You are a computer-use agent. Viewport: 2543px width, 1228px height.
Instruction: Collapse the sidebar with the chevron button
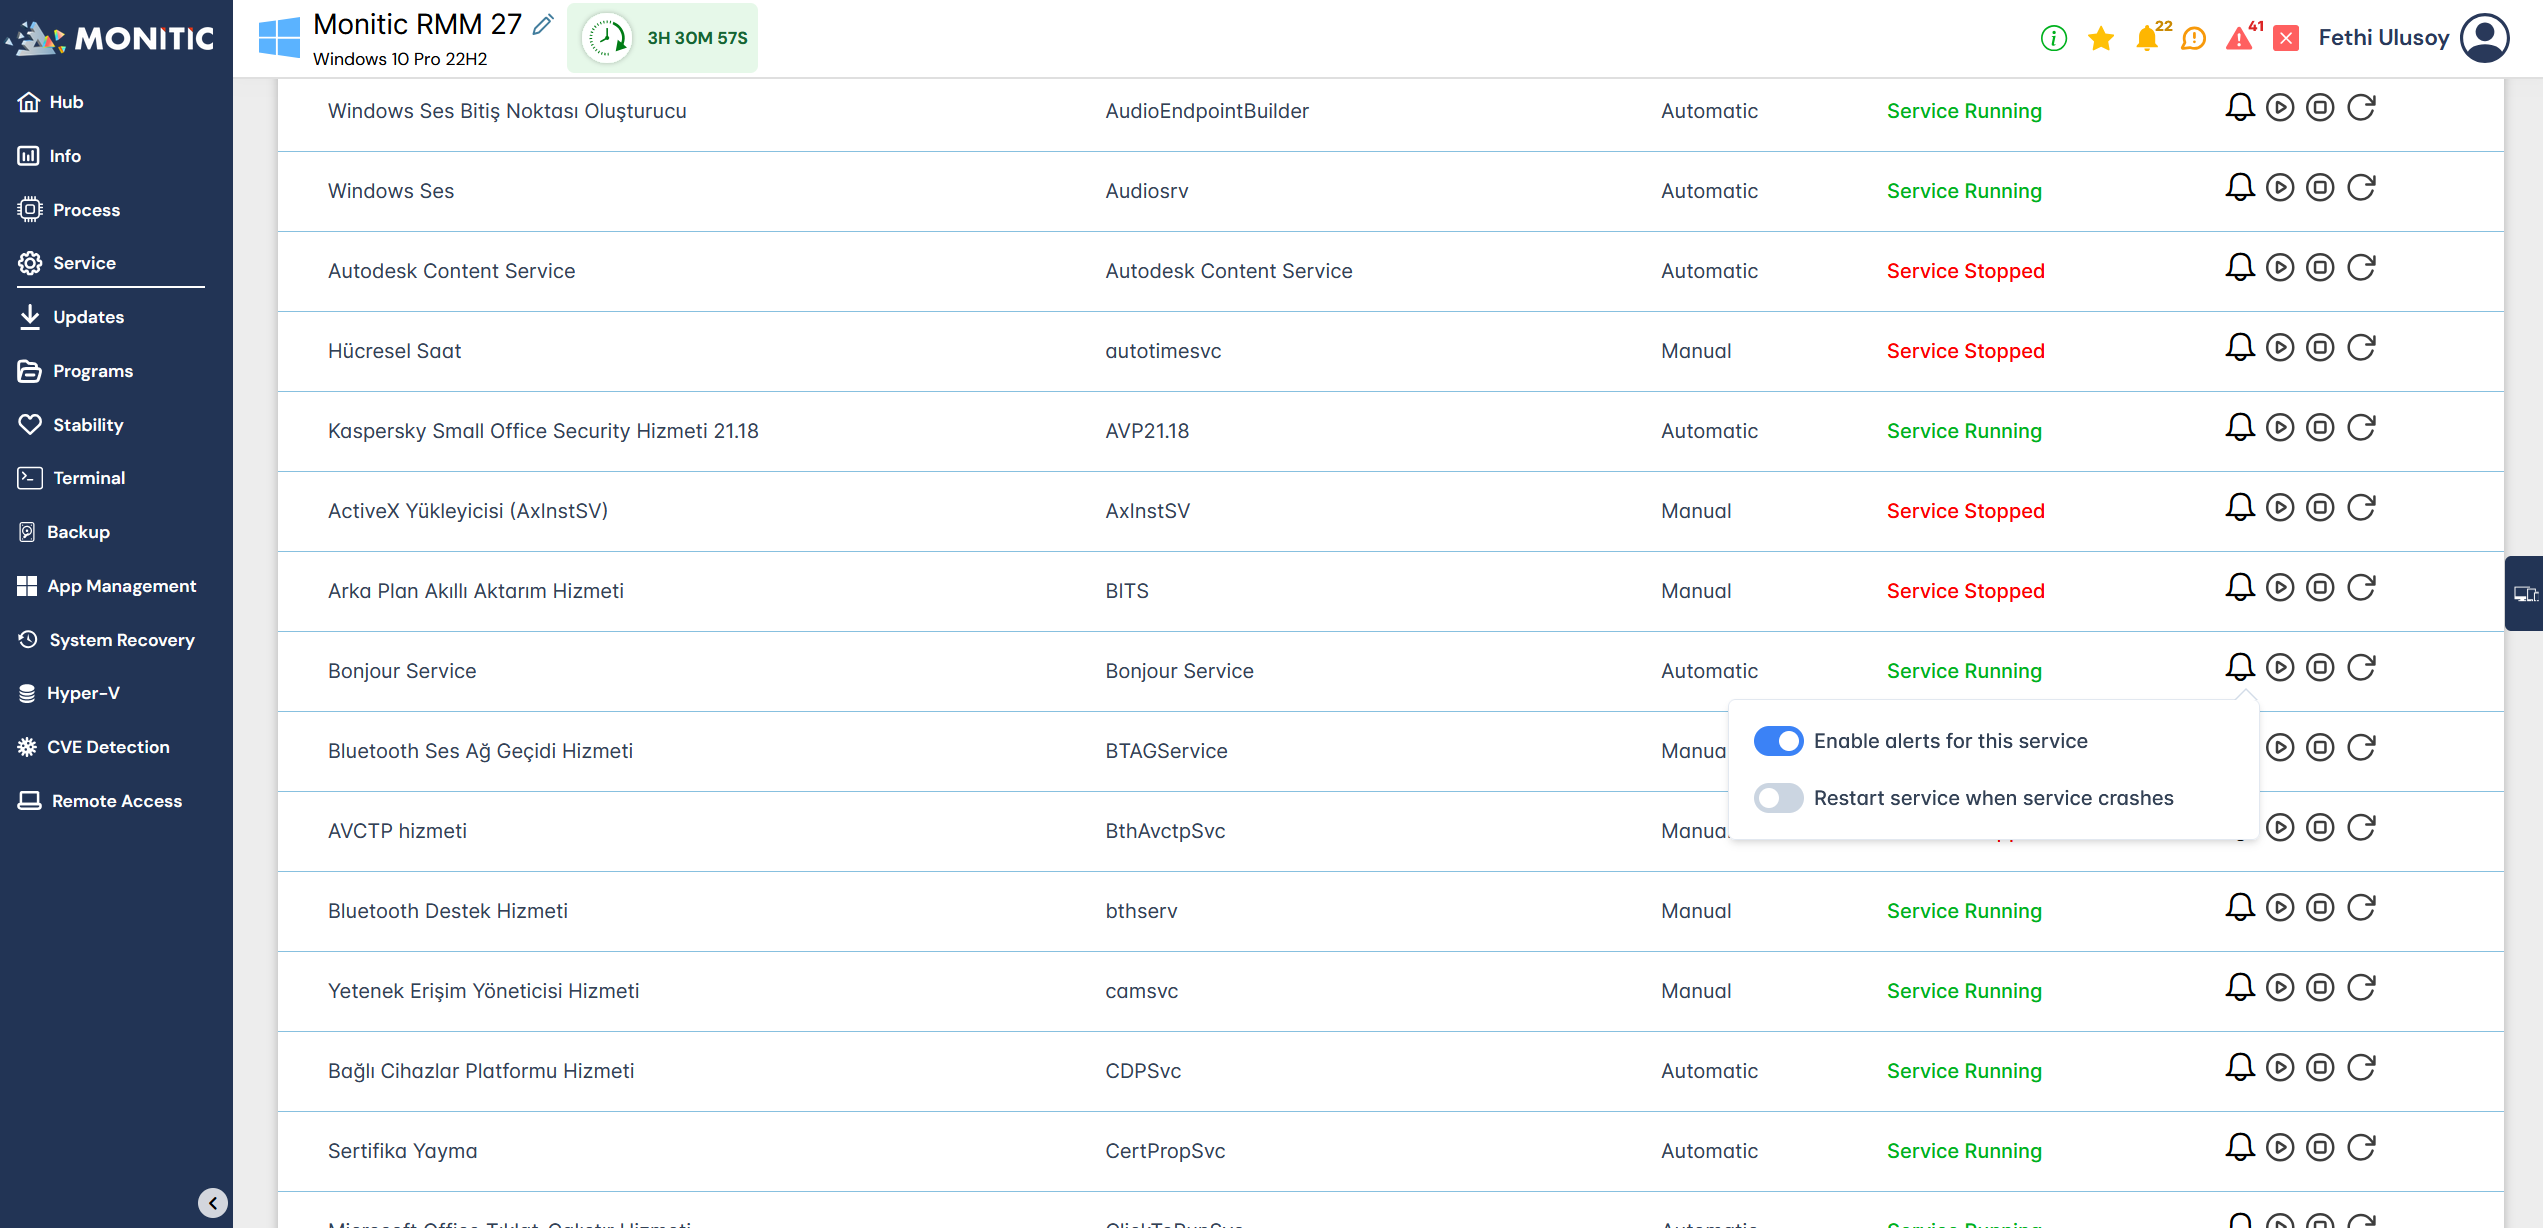pyautogui.click(x=212, y=1202)
